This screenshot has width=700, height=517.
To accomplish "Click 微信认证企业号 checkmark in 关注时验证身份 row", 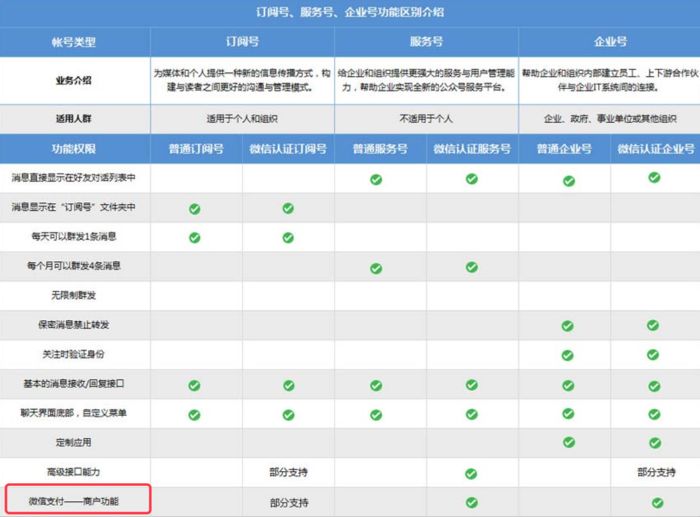I will pyautogui.click(x=653, y=355).
